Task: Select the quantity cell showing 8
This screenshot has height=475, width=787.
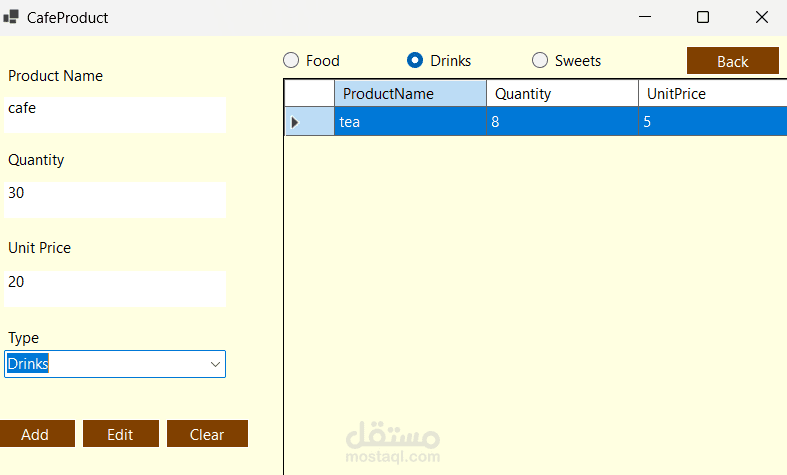Action: click(562, 122)
